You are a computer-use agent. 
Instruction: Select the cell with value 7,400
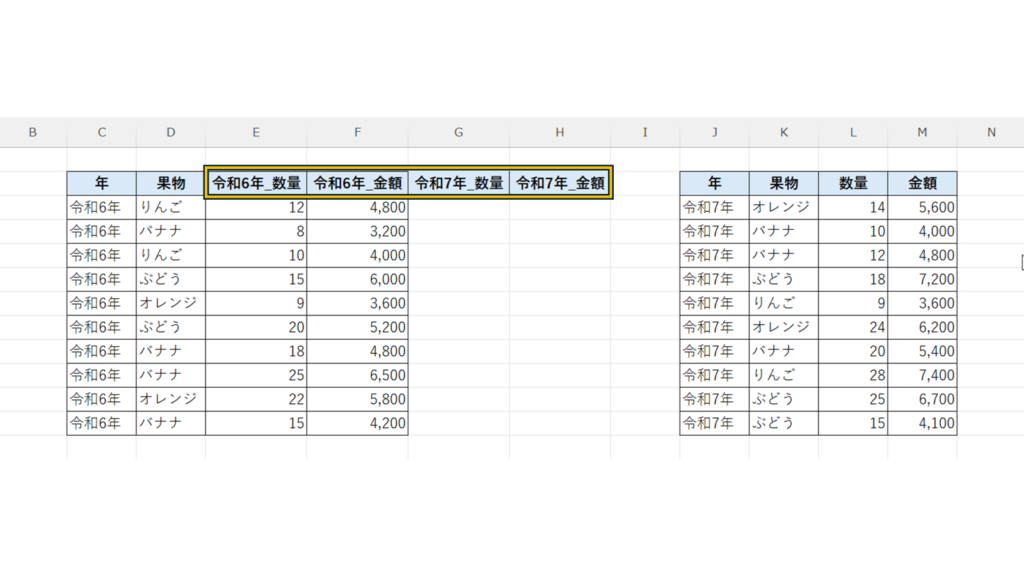922,375
